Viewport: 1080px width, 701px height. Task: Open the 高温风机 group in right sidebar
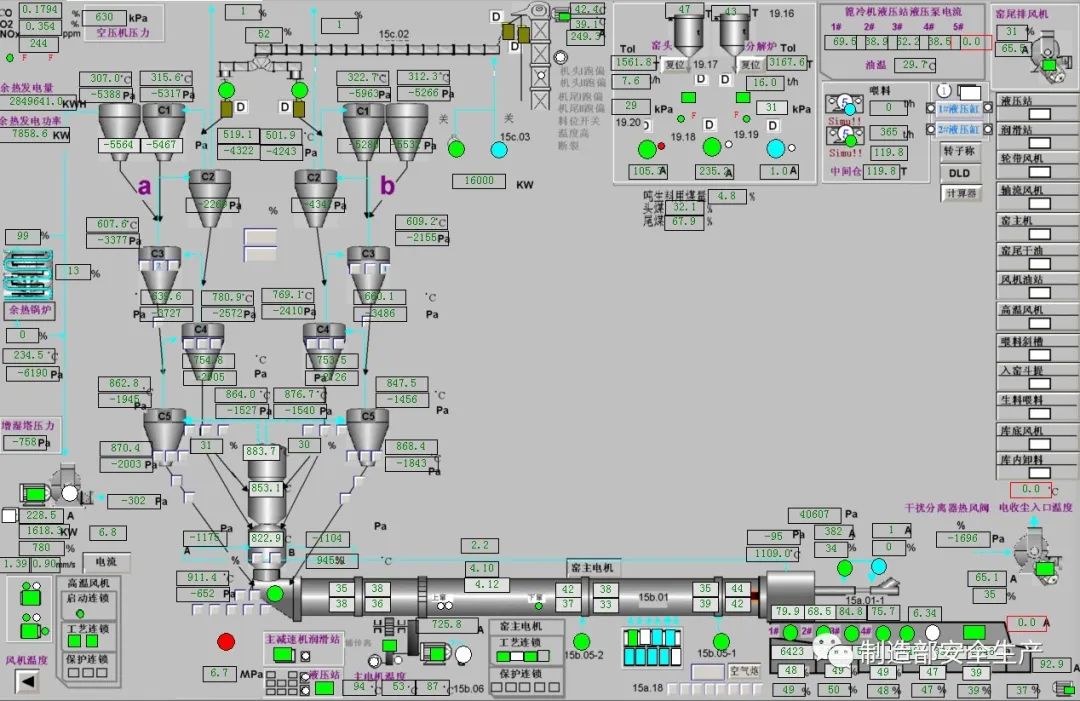coord(1037,317)
